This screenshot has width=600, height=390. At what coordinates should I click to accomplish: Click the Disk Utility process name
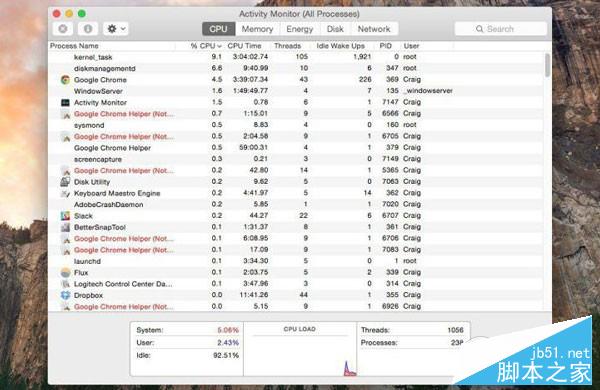click(x=92, y=182)
